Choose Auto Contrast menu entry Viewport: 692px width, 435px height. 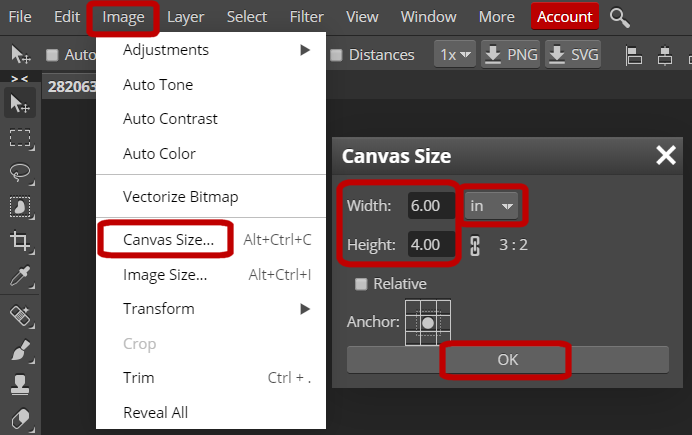211,119
